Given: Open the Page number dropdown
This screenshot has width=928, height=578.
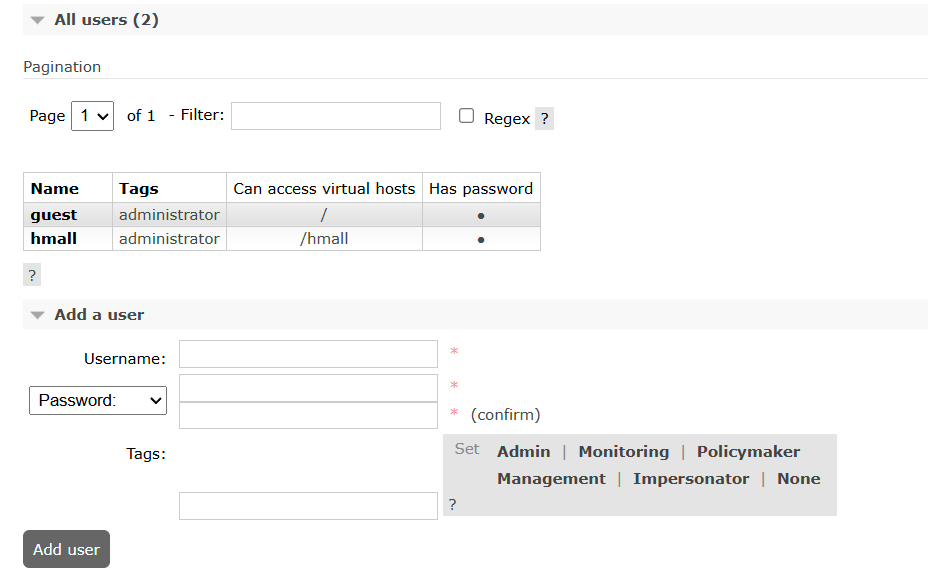Looking at the screenshot, I should tap(92, 116).
